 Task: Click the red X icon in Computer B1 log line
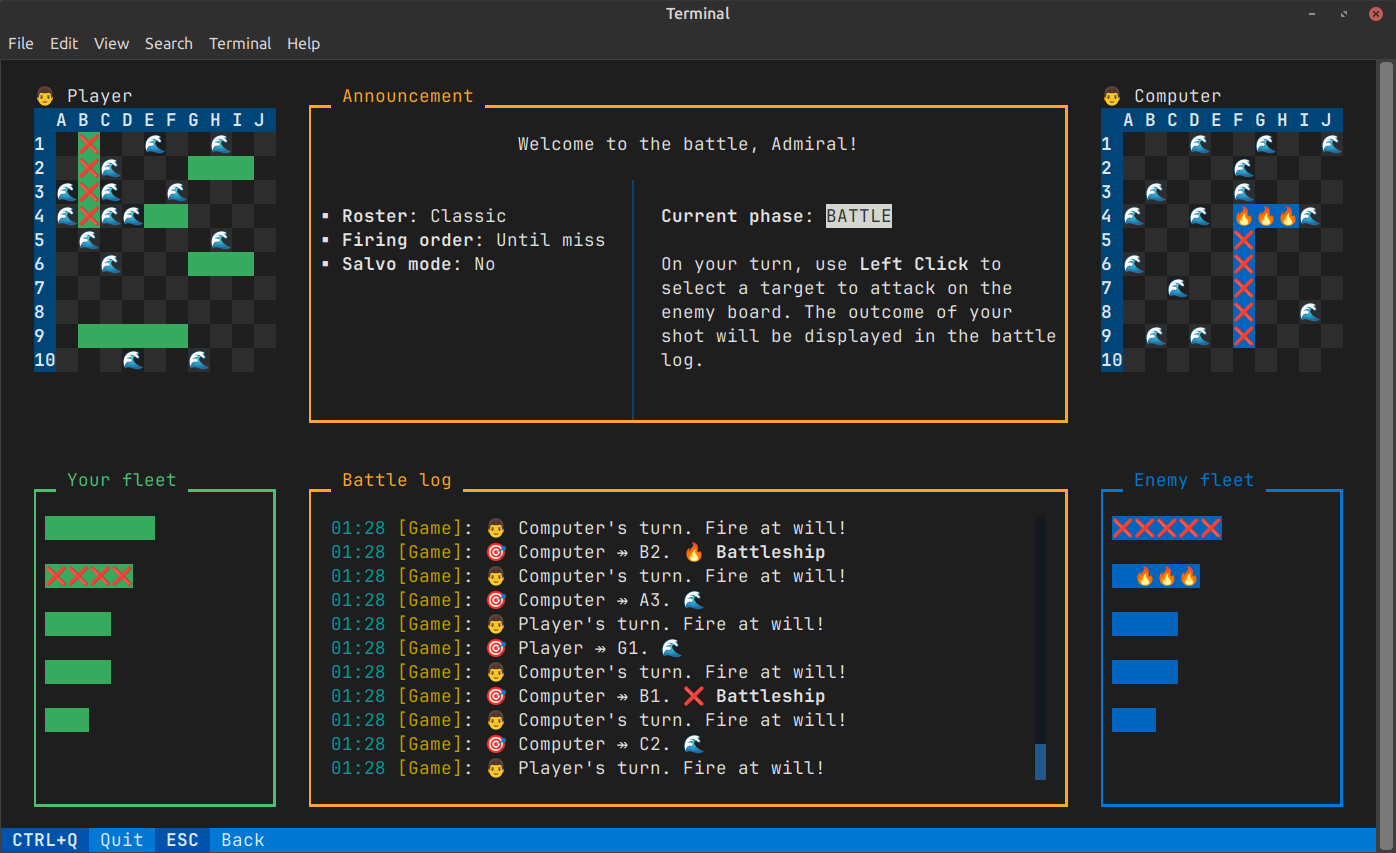(x=694, y=696)
